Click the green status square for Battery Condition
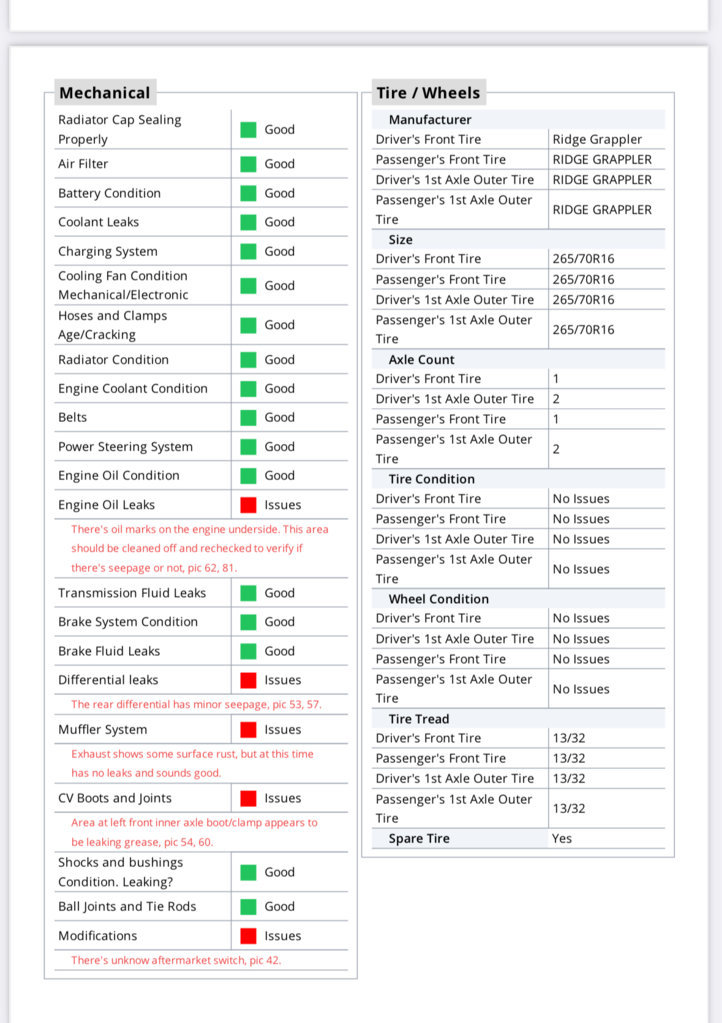 point(248,193)
